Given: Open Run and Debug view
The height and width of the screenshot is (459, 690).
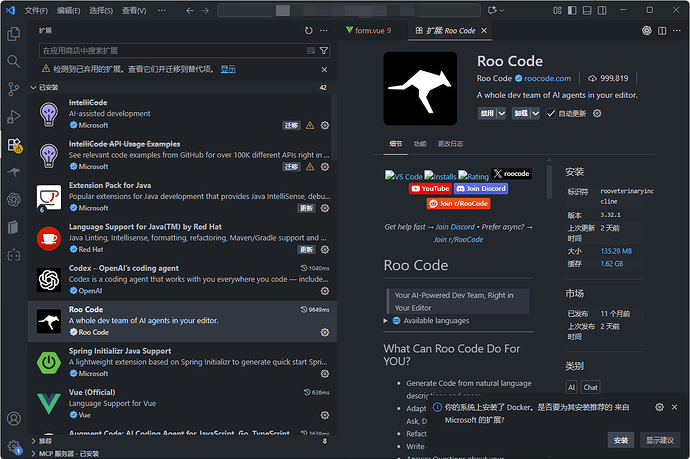Looking at the screenshot, I should coord(14,117).
